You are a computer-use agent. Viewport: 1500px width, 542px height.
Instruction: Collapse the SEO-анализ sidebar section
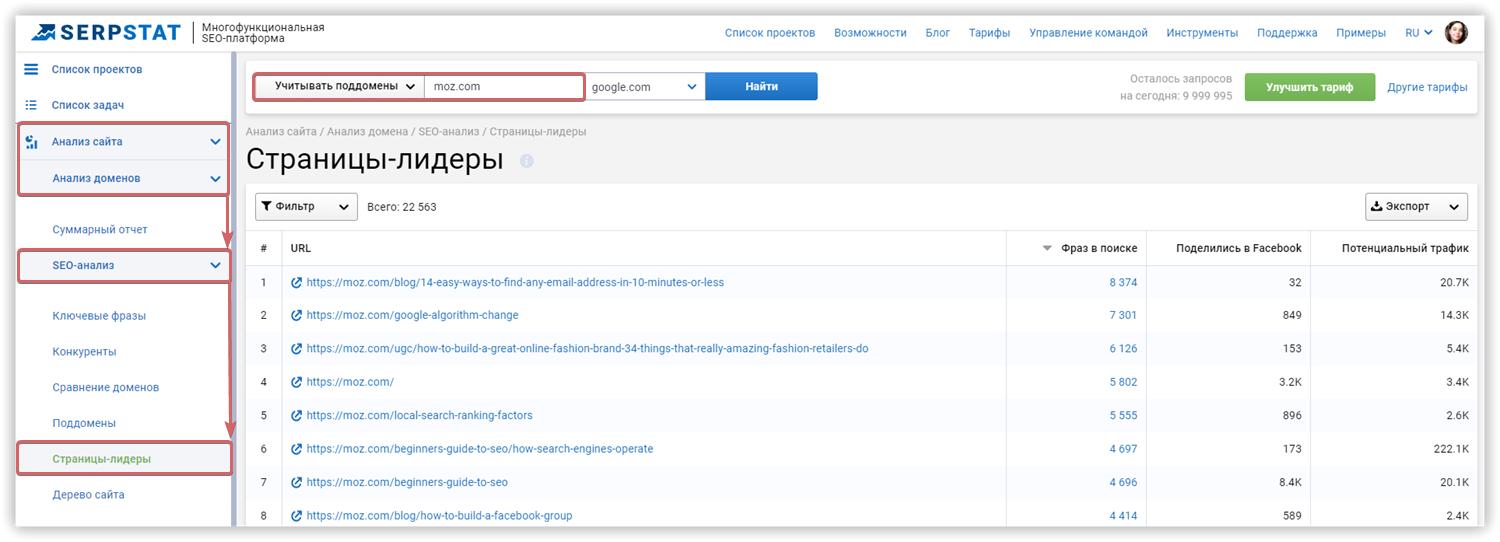215,266
